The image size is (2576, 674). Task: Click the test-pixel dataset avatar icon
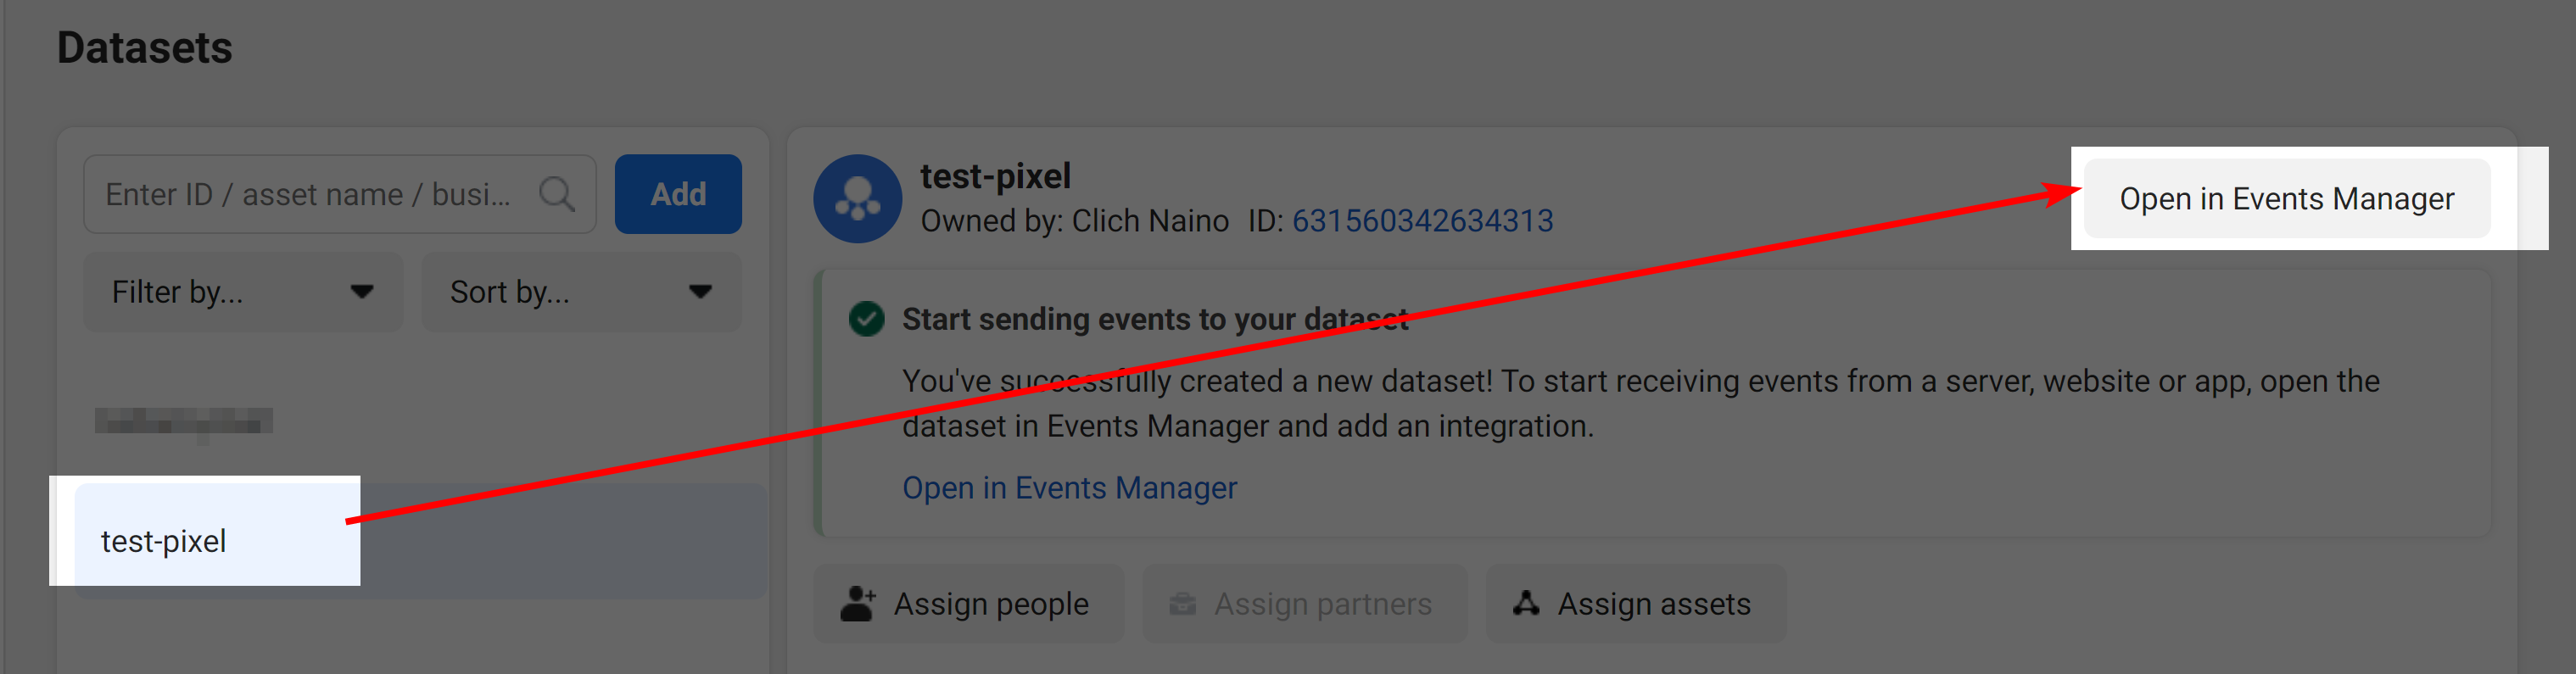coord(858,198)
